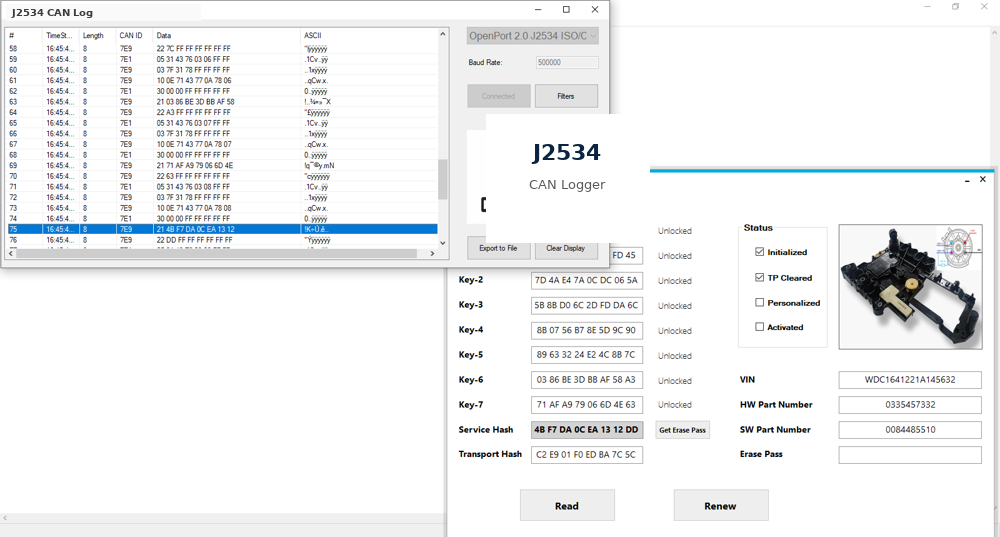The width and height of the screenshot is (1000, 537).
Task: Restore the background main window
Action: [x=955, y=6]
